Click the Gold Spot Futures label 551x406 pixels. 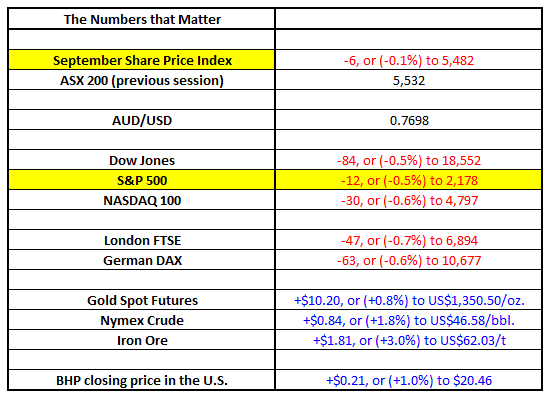tap(142, 300)
